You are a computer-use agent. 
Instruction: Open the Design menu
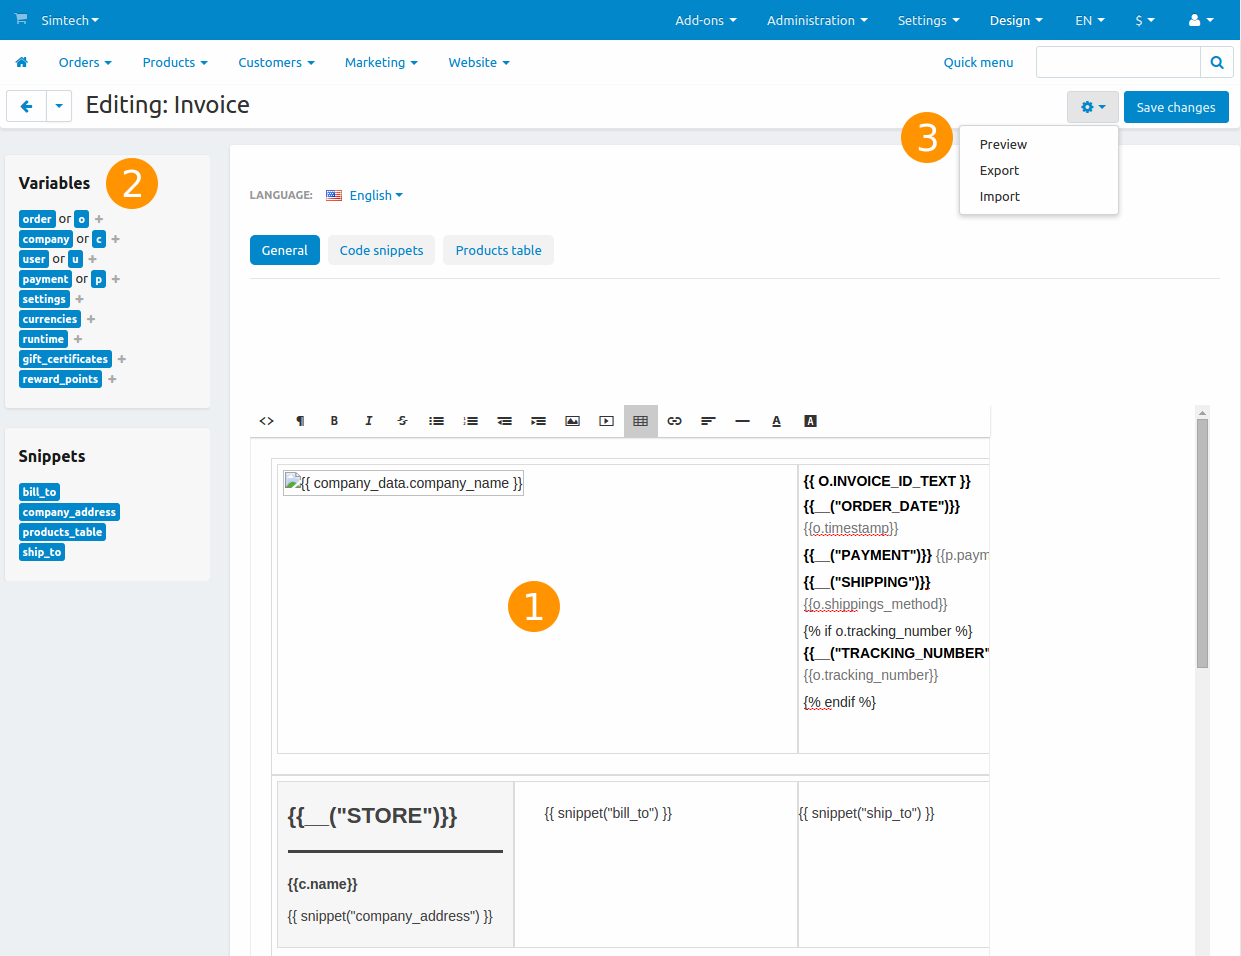coord(1016,20)
